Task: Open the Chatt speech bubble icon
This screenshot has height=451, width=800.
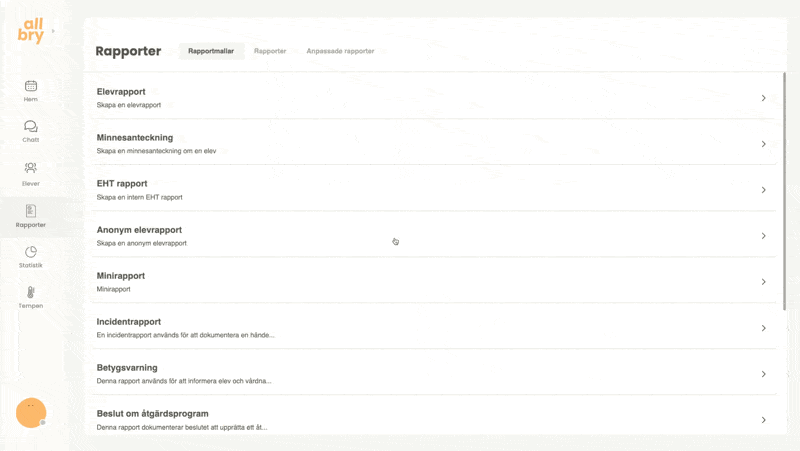Action: (x=31, y=127)
